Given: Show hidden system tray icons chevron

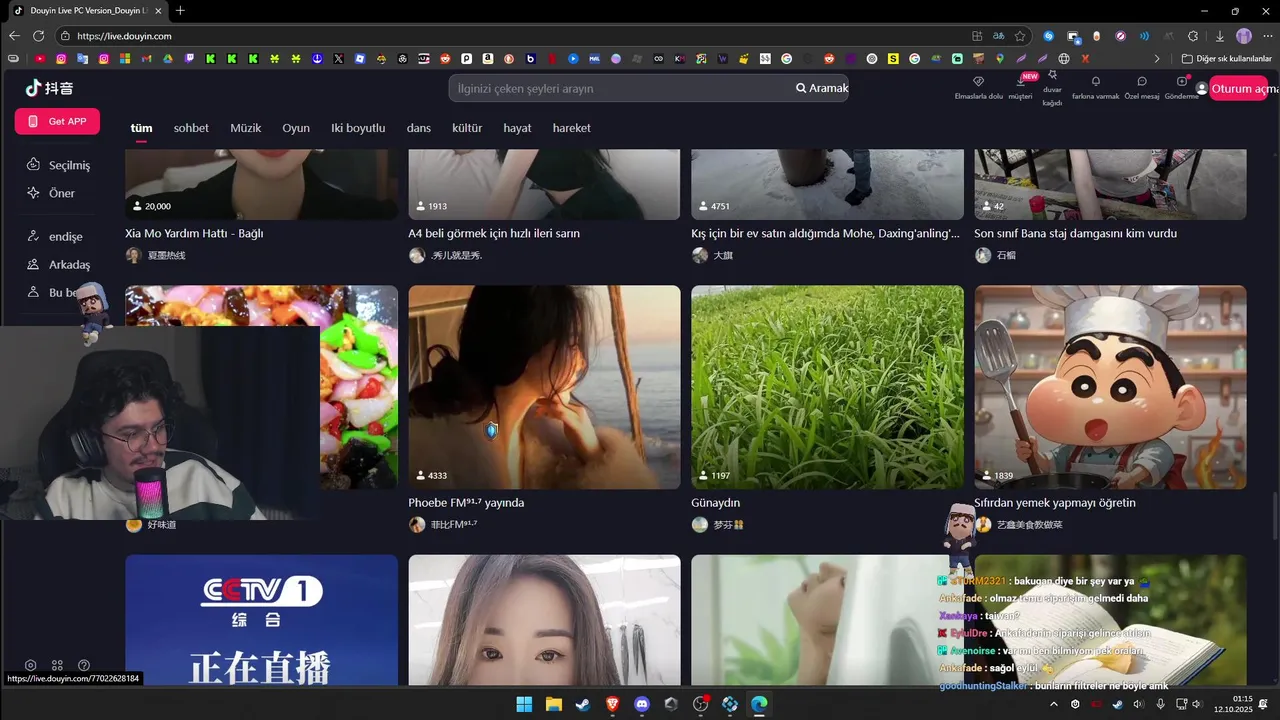Looking at the screenshot, I should [1053, 704].
